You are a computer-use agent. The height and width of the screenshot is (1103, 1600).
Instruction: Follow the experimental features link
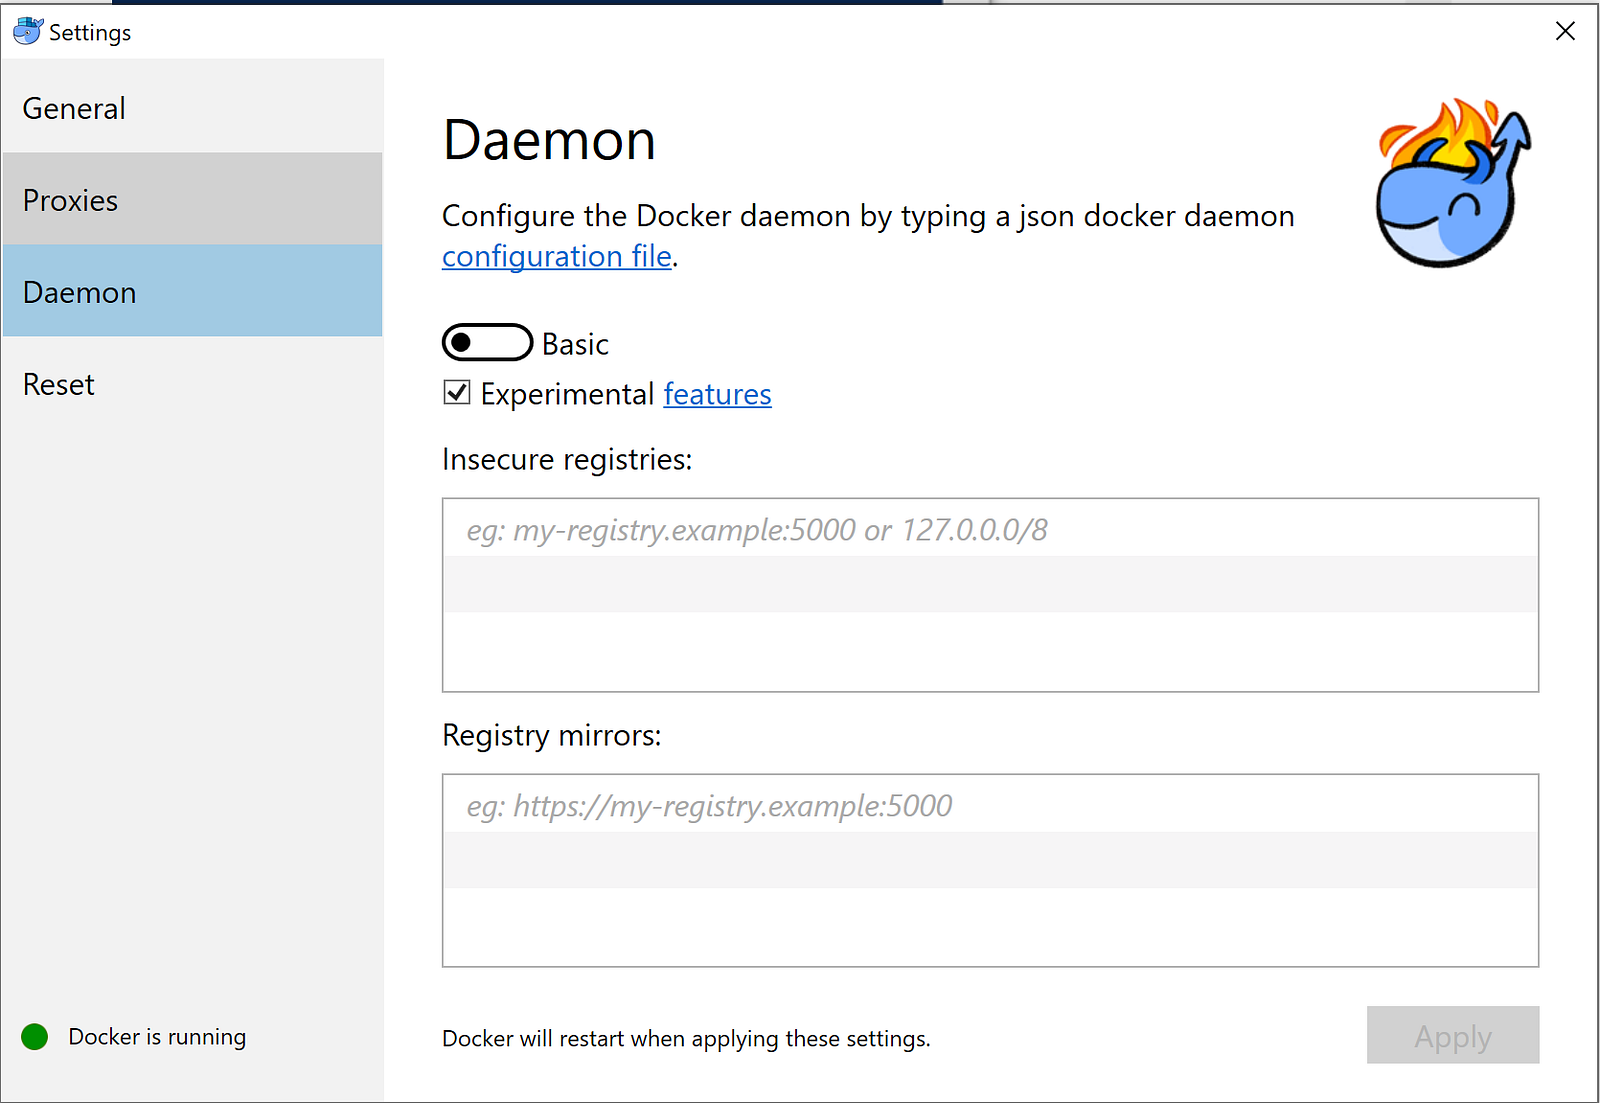(x=717, y=394)
